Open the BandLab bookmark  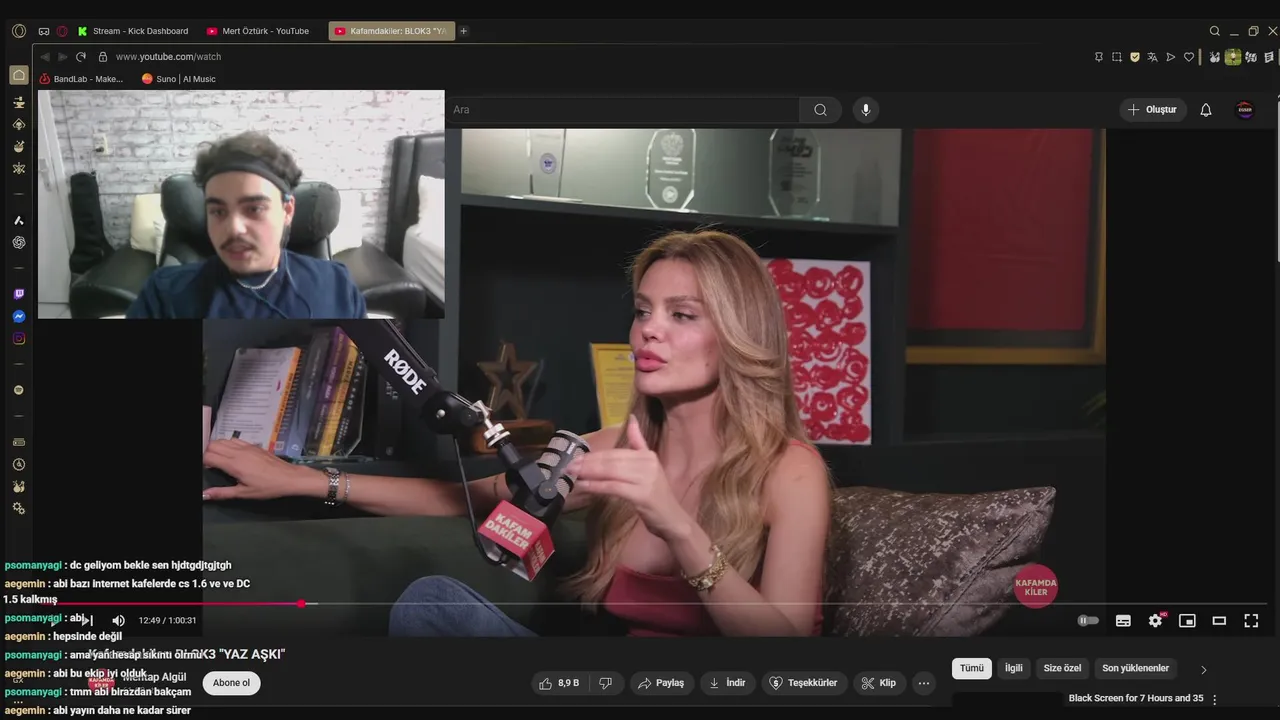[81, 79]
